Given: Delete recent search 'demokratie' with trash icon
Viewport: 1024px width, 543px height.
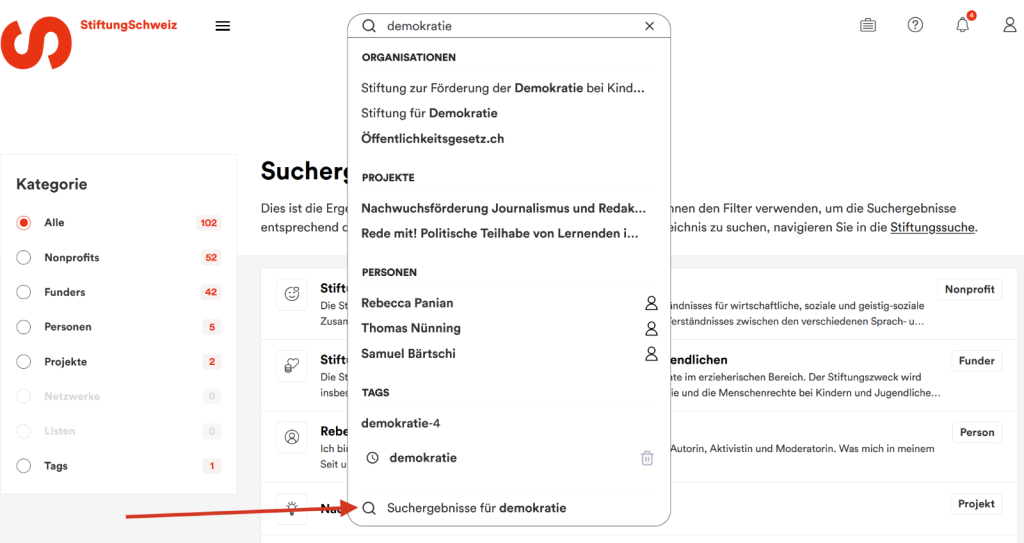Looking at the screenshot, I should (x=647, y=458).
